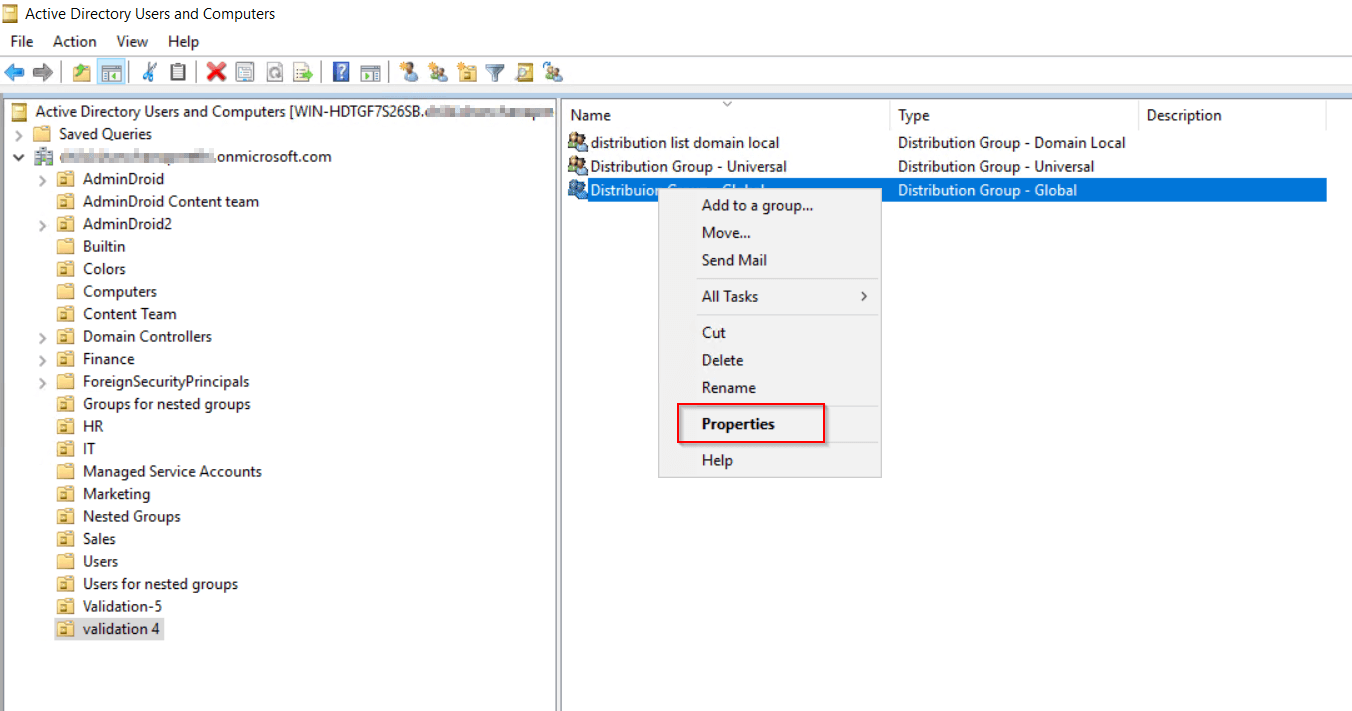Screen dimensions: 1352x711
Task: Open the All Tasks submenu
Action: pyautogui.click(x=730, y=296)
